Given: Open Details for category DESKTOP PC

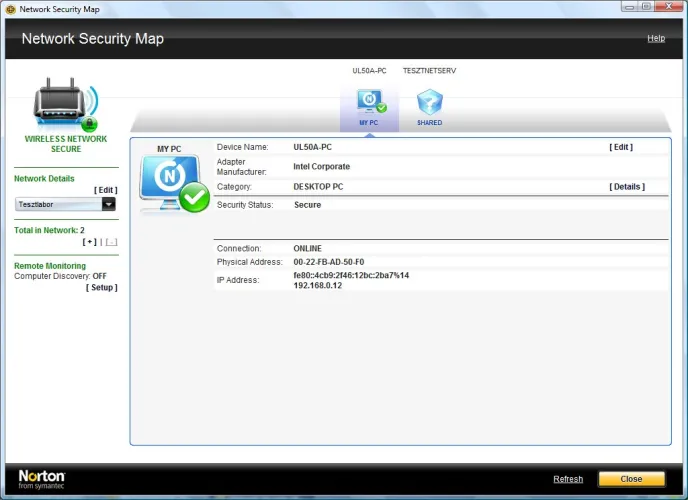Looking at the screenshot, I should point(627,186).
